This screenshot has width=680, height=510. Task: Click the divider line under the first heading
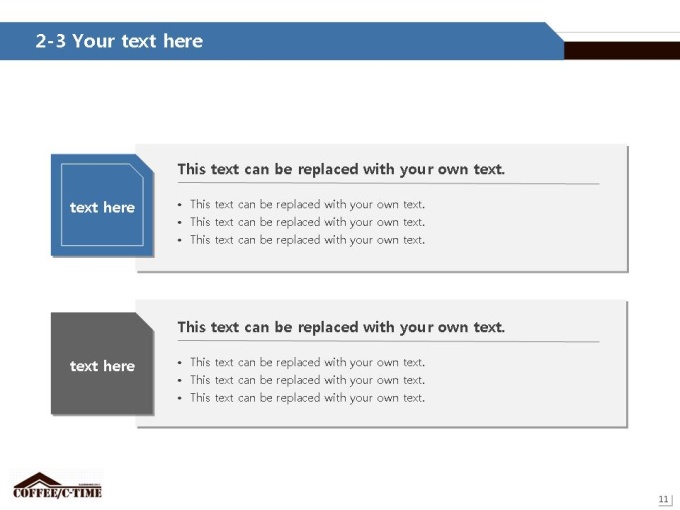point(389,183)
